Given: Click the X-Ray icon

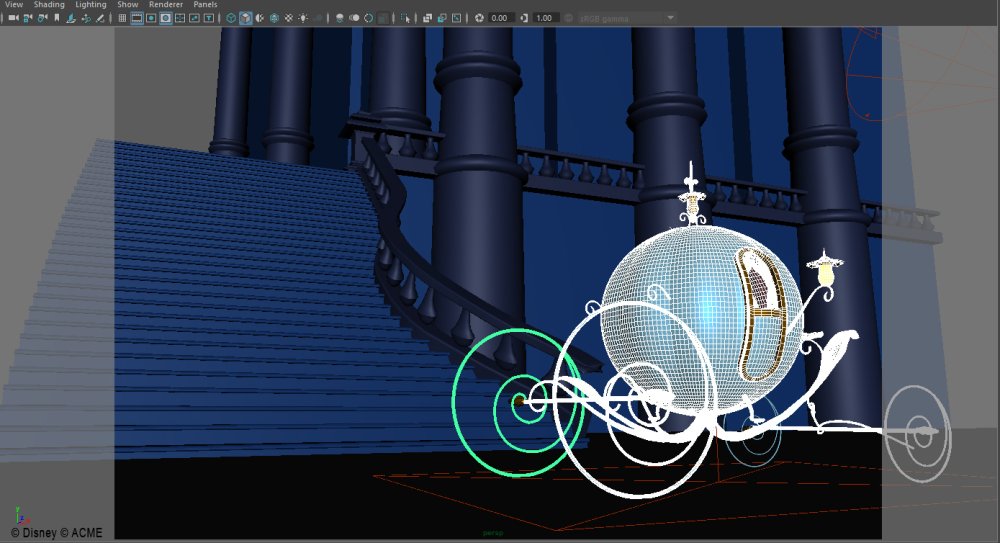Looking at the screenshot, I should [427, 18].
